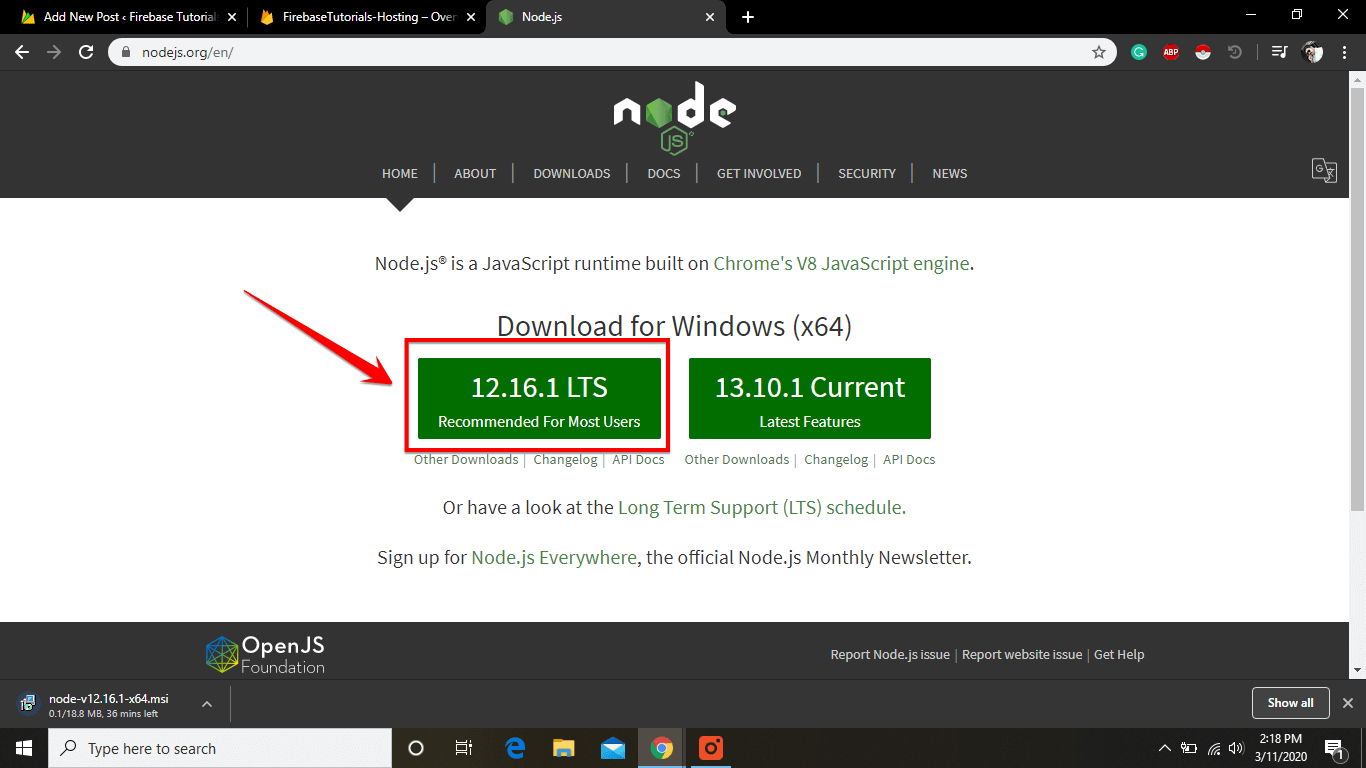Open the Grammarly extension icon

[x=1139, y=52]
